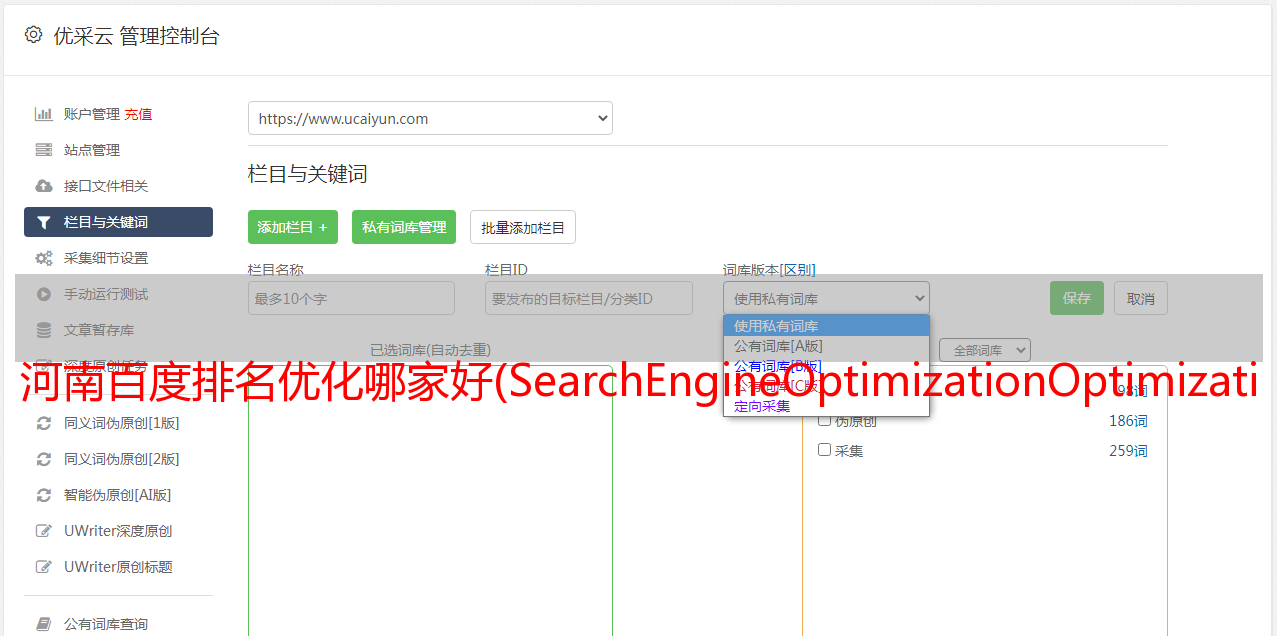Screen dimensions: 1277x636
Task: Open the 智能伪原创[AI版] sidebar item
Action: tap(118, 495)
